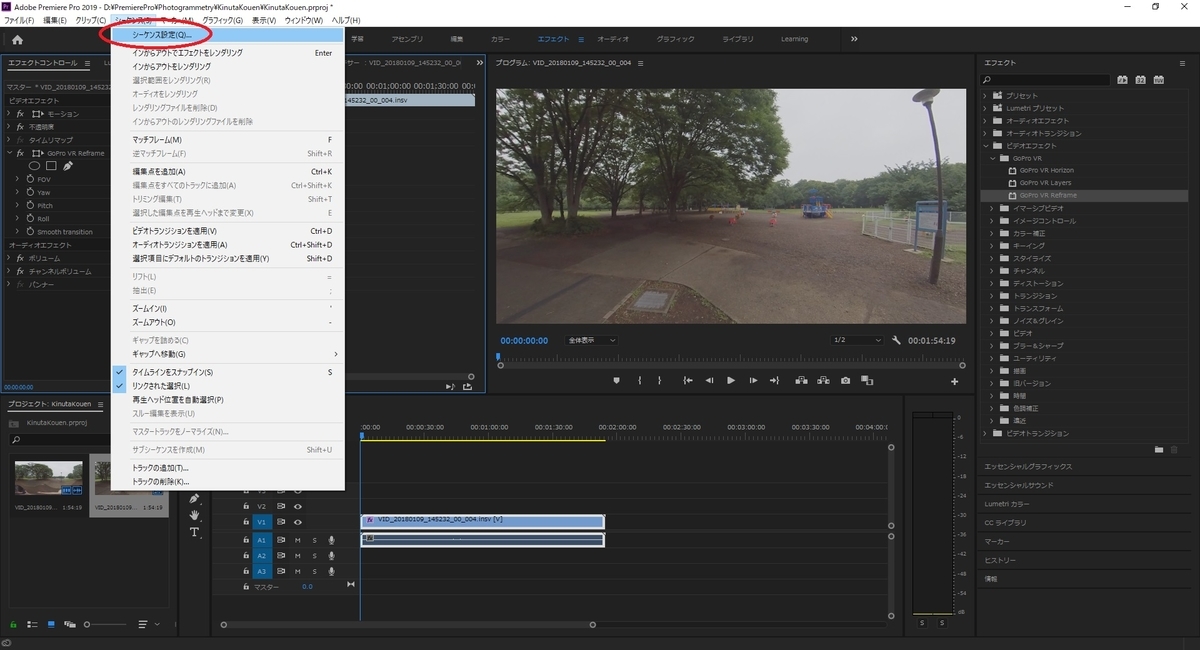Click the Play button in Program monitor
The height and width of the screenshot is (650, 1200).
731,380
